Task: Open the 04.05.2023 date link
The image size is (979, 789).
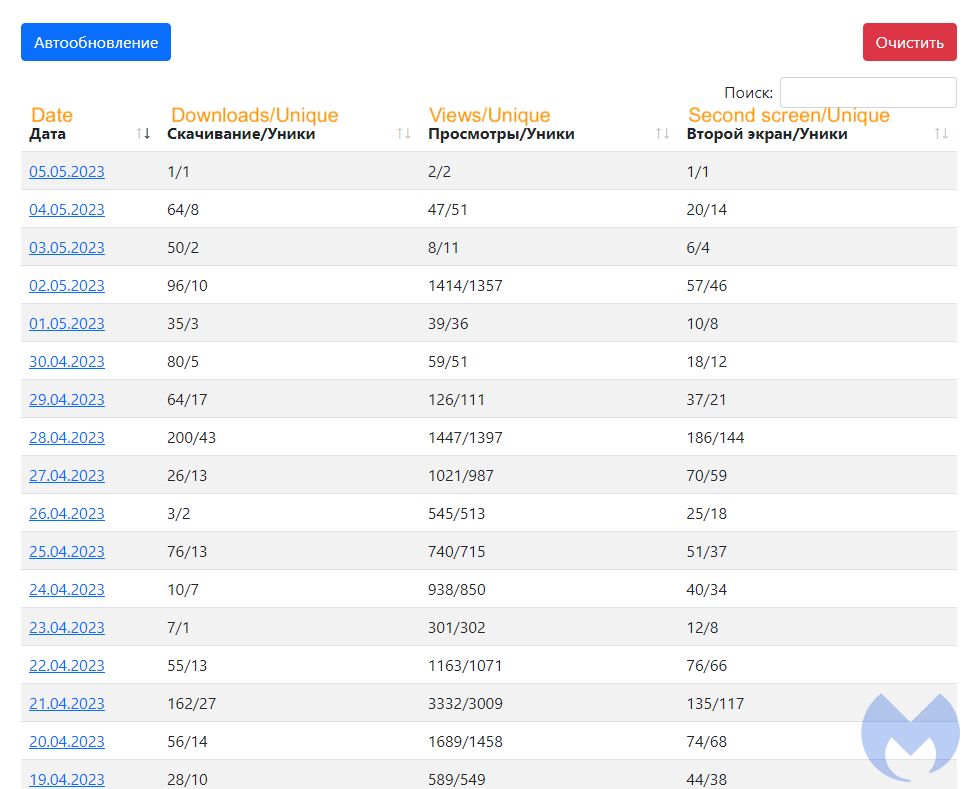Action: [67, 210]
